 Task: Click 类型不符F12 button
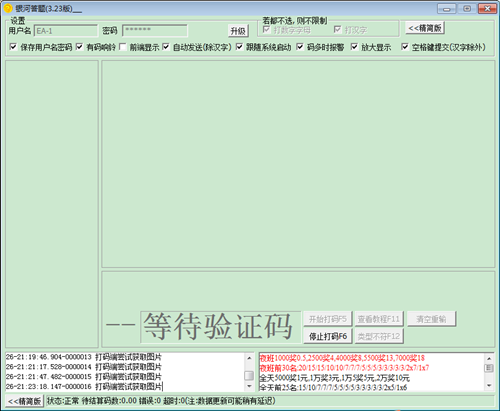379,336
